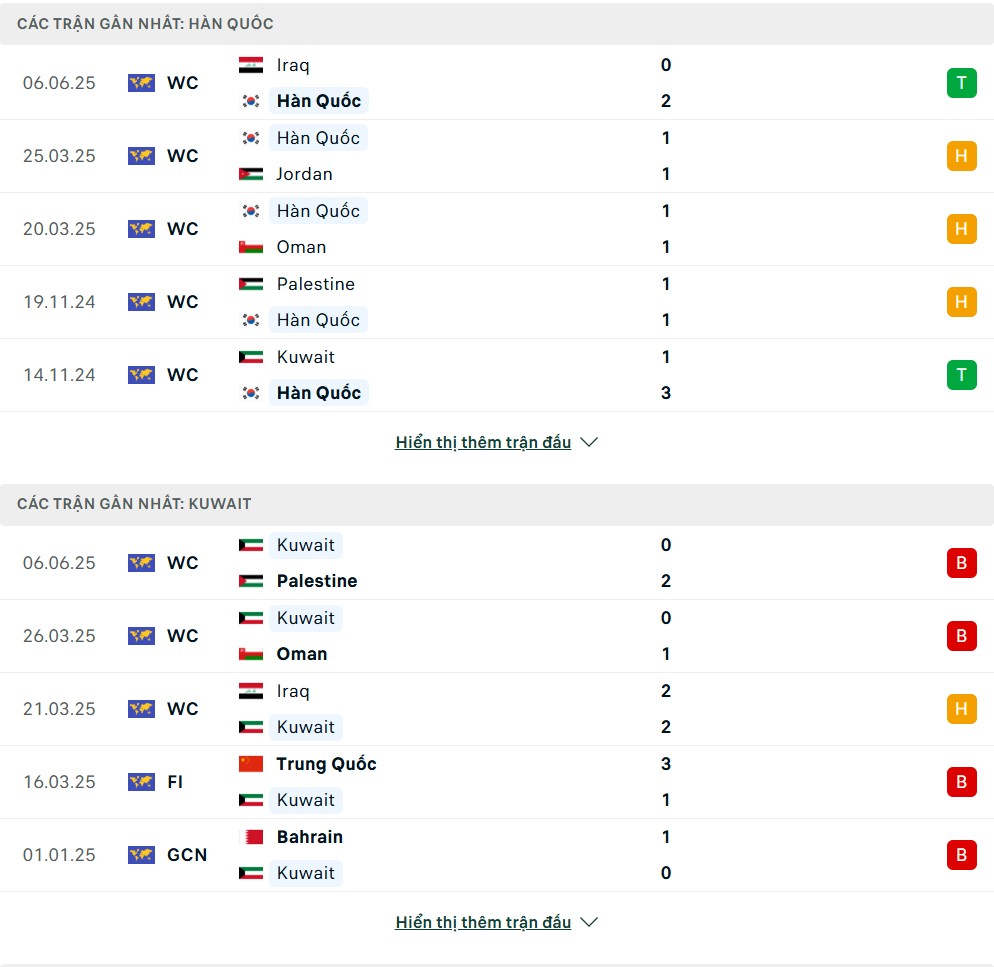994x967 pixels.
Task: Click the China flag next to Trung Quốc
Action: tap(251, 764)
